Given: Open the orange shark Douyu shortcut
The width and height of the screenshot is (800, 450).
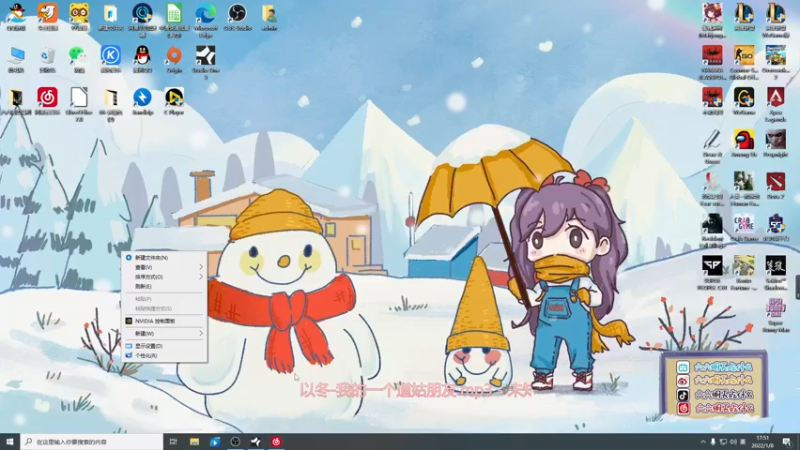Looking at the screenshot, I should click(47, 17).
